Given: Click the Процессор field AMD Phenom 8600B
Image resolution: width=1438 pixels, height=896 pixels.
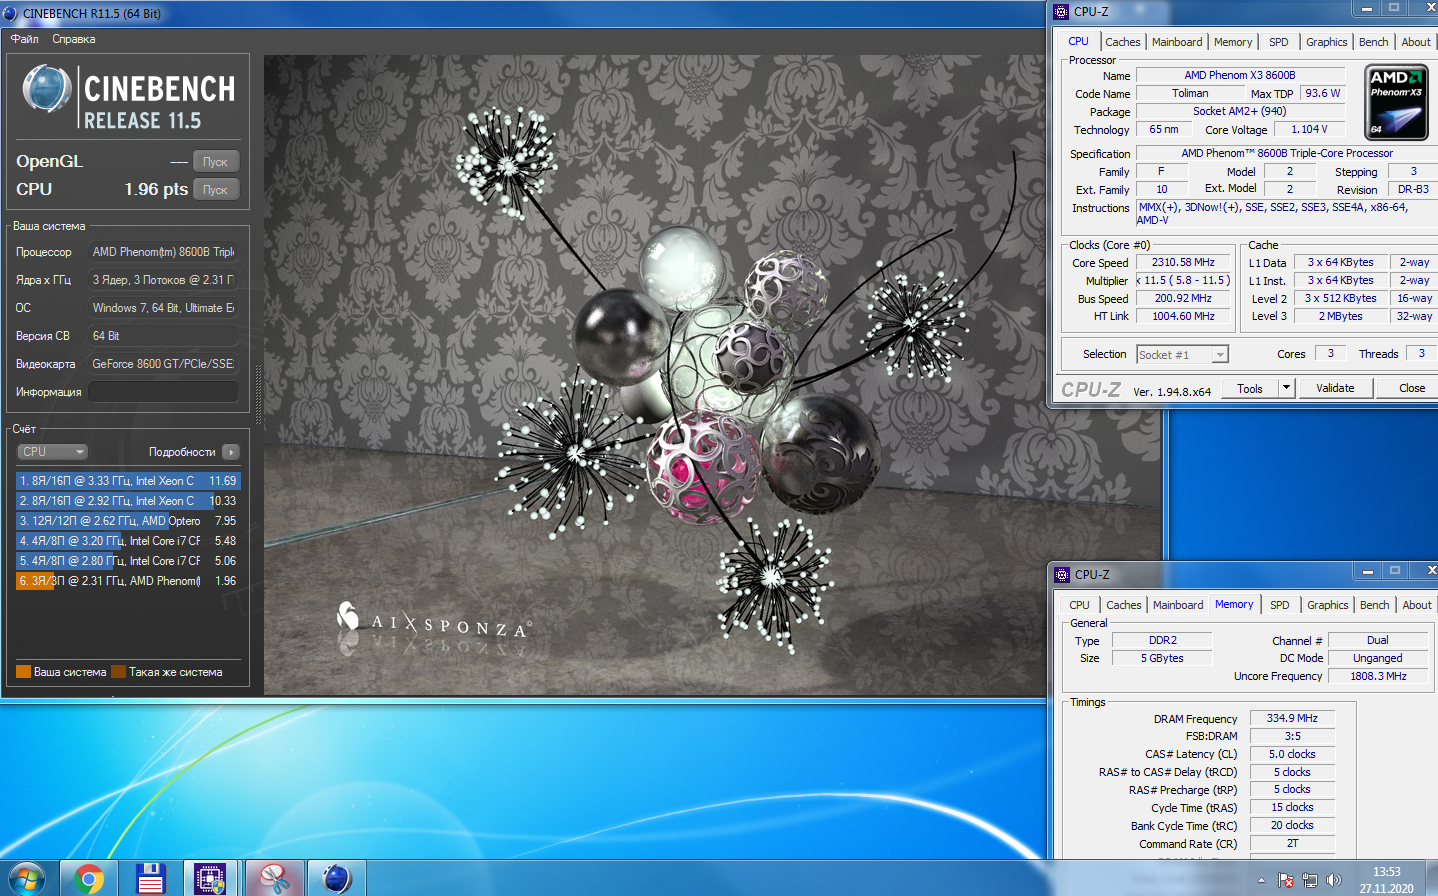Looking at the screenshot, I should pos(163,252).
